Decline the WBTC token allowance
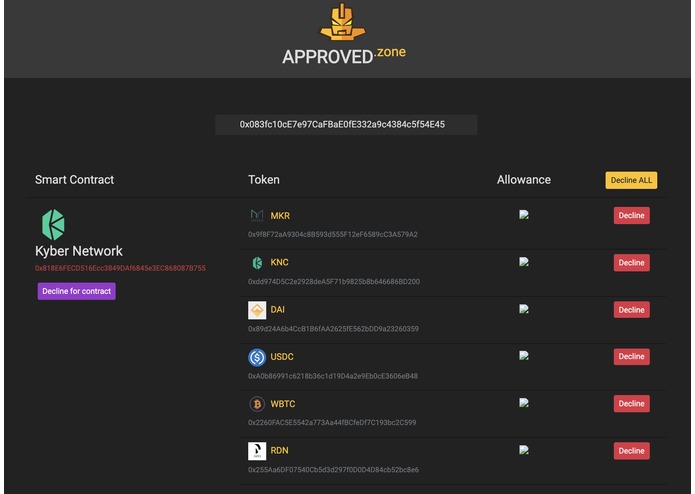The image size is (695, 494). coord(632,404)
